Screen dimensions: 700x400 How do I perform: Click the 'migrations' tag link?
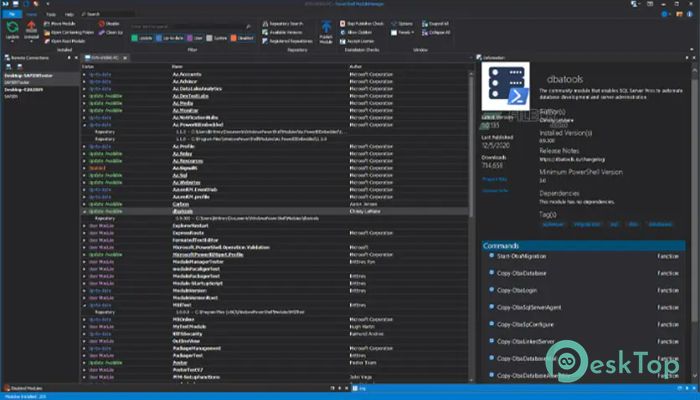click(x=587, y=224)
